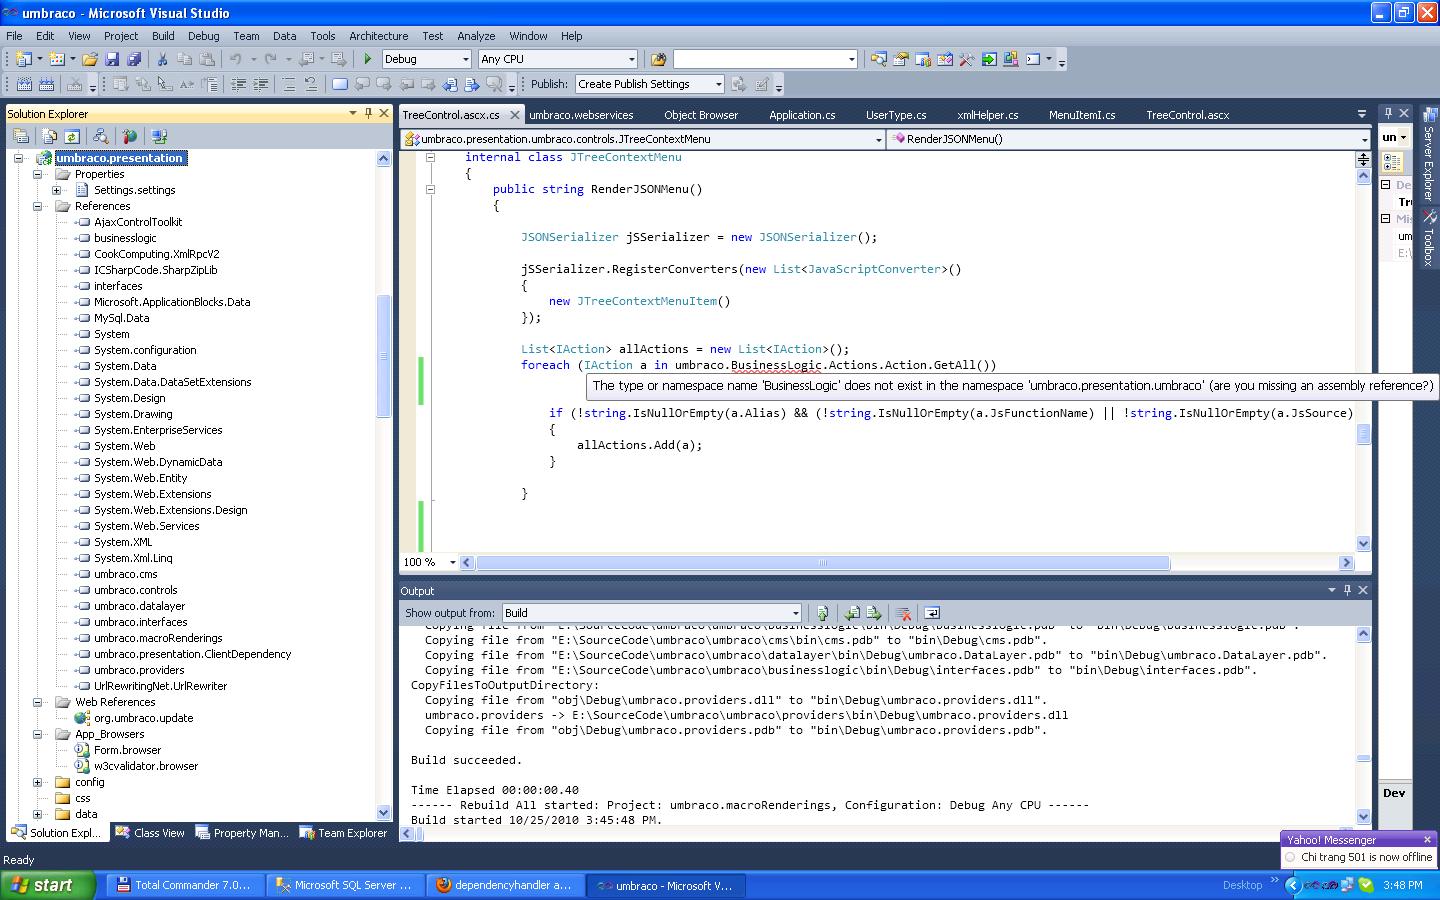Switch to the Object Browser tab

coord(701,115)
